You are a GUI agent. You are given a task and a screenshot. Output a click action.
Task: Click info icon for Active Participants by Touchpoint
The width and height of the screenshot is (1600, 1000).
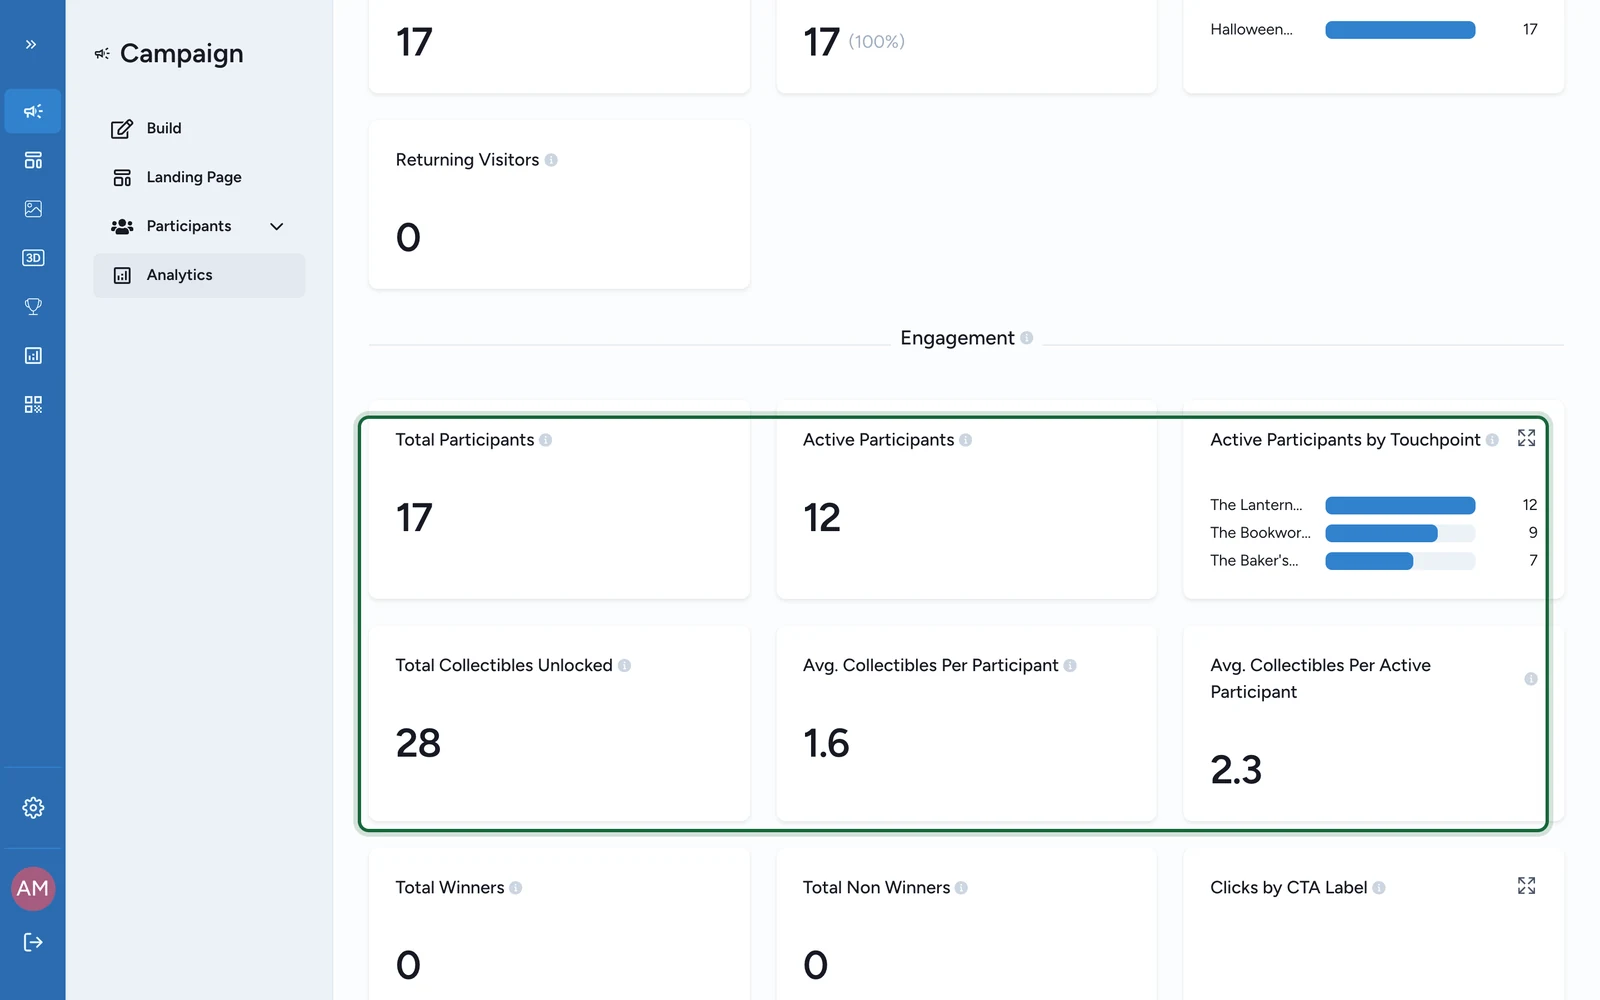coord(1492,440)
